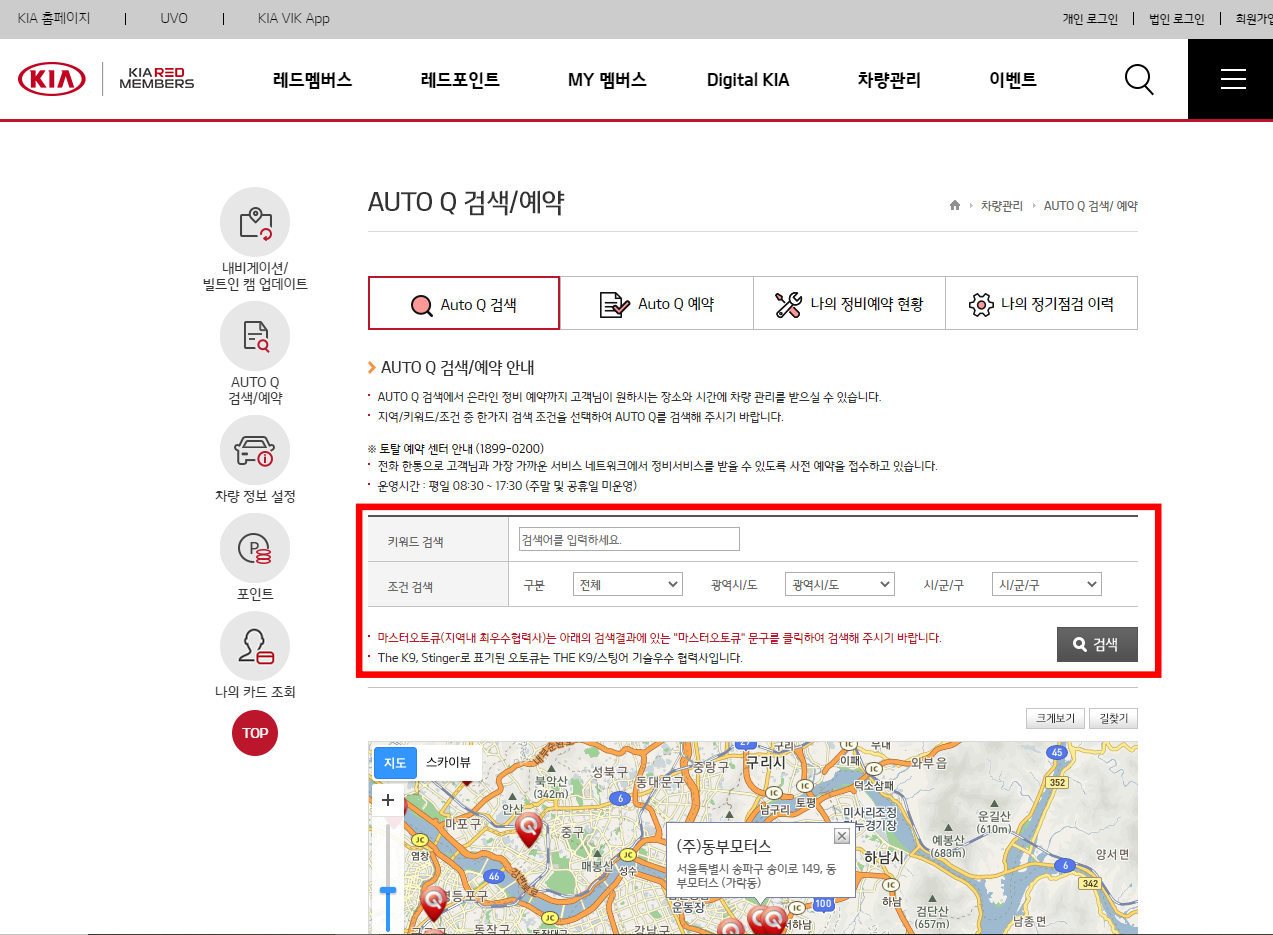Viewport: 1273px width, 935px height.
Task: Click the 크게보기 button
Action: click(1056, 719)
